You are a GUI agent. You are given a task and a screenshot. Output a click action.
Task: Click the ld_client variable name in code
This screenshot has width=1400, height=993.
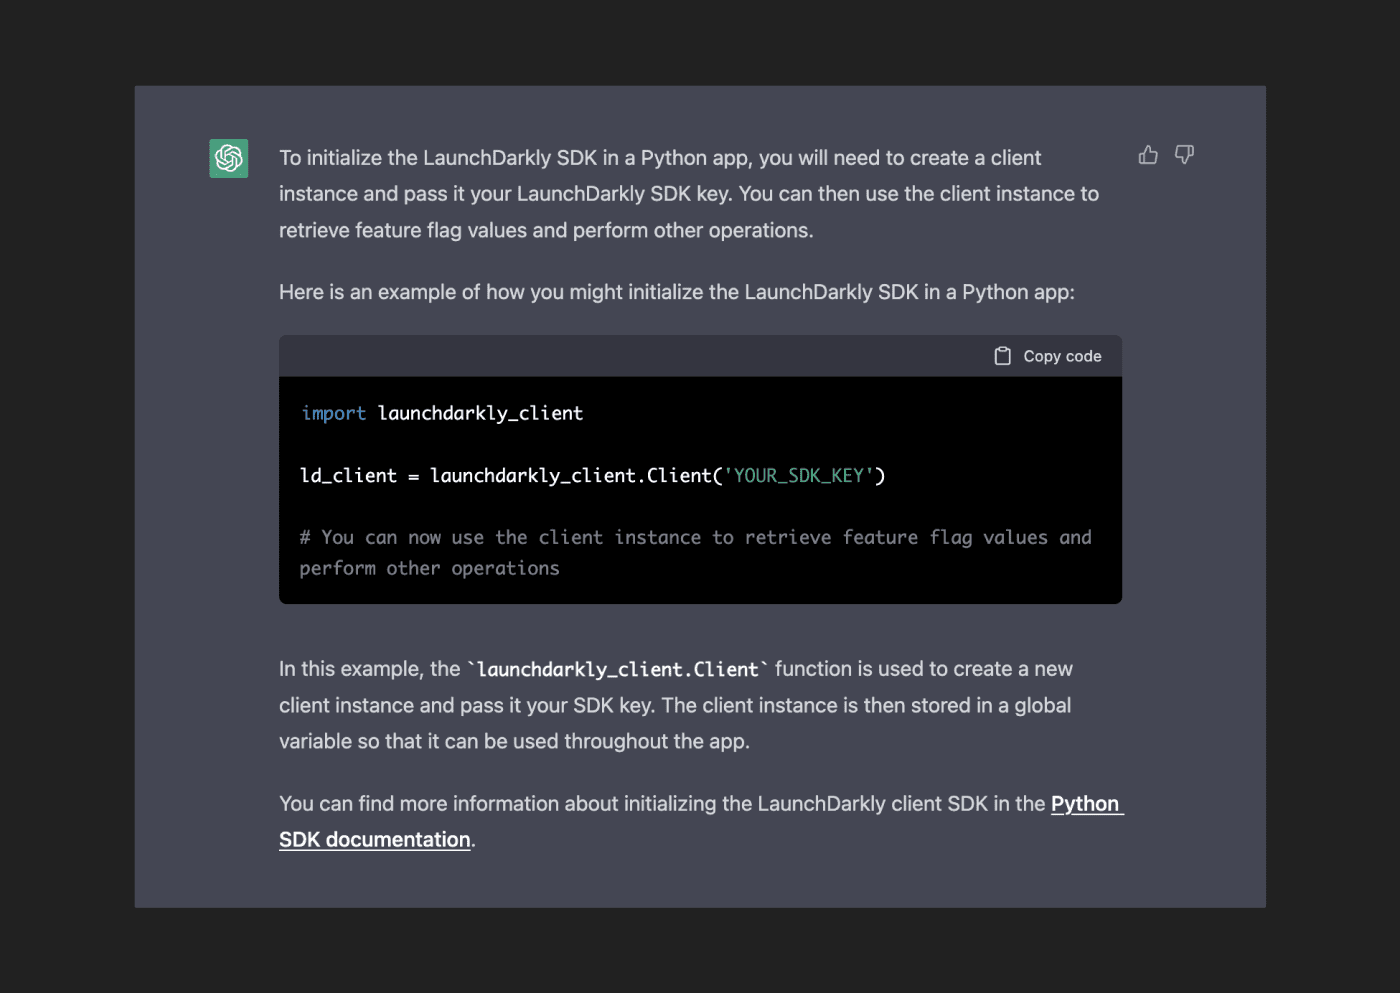pyautogui.click(x=348, y=476)
